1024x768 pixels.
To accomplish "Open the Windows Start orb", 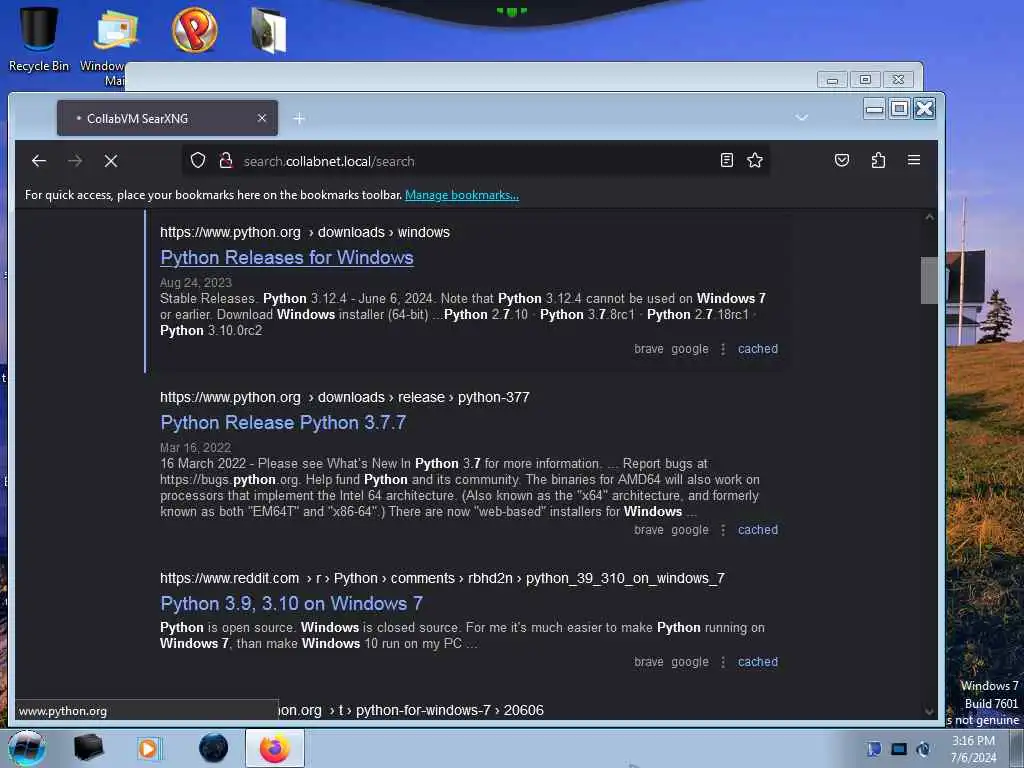I will click(27, 748).
